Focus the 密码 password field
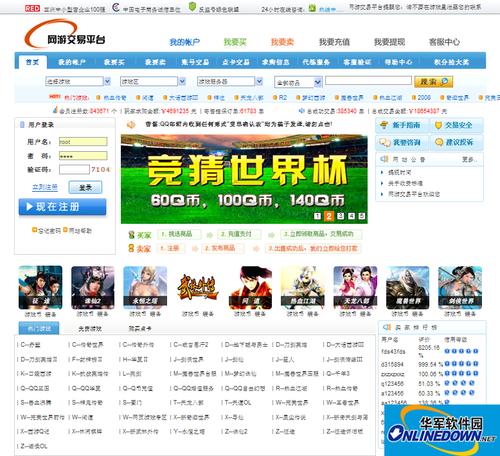Viewport: 500px width, 456px height. pos(83,156)
